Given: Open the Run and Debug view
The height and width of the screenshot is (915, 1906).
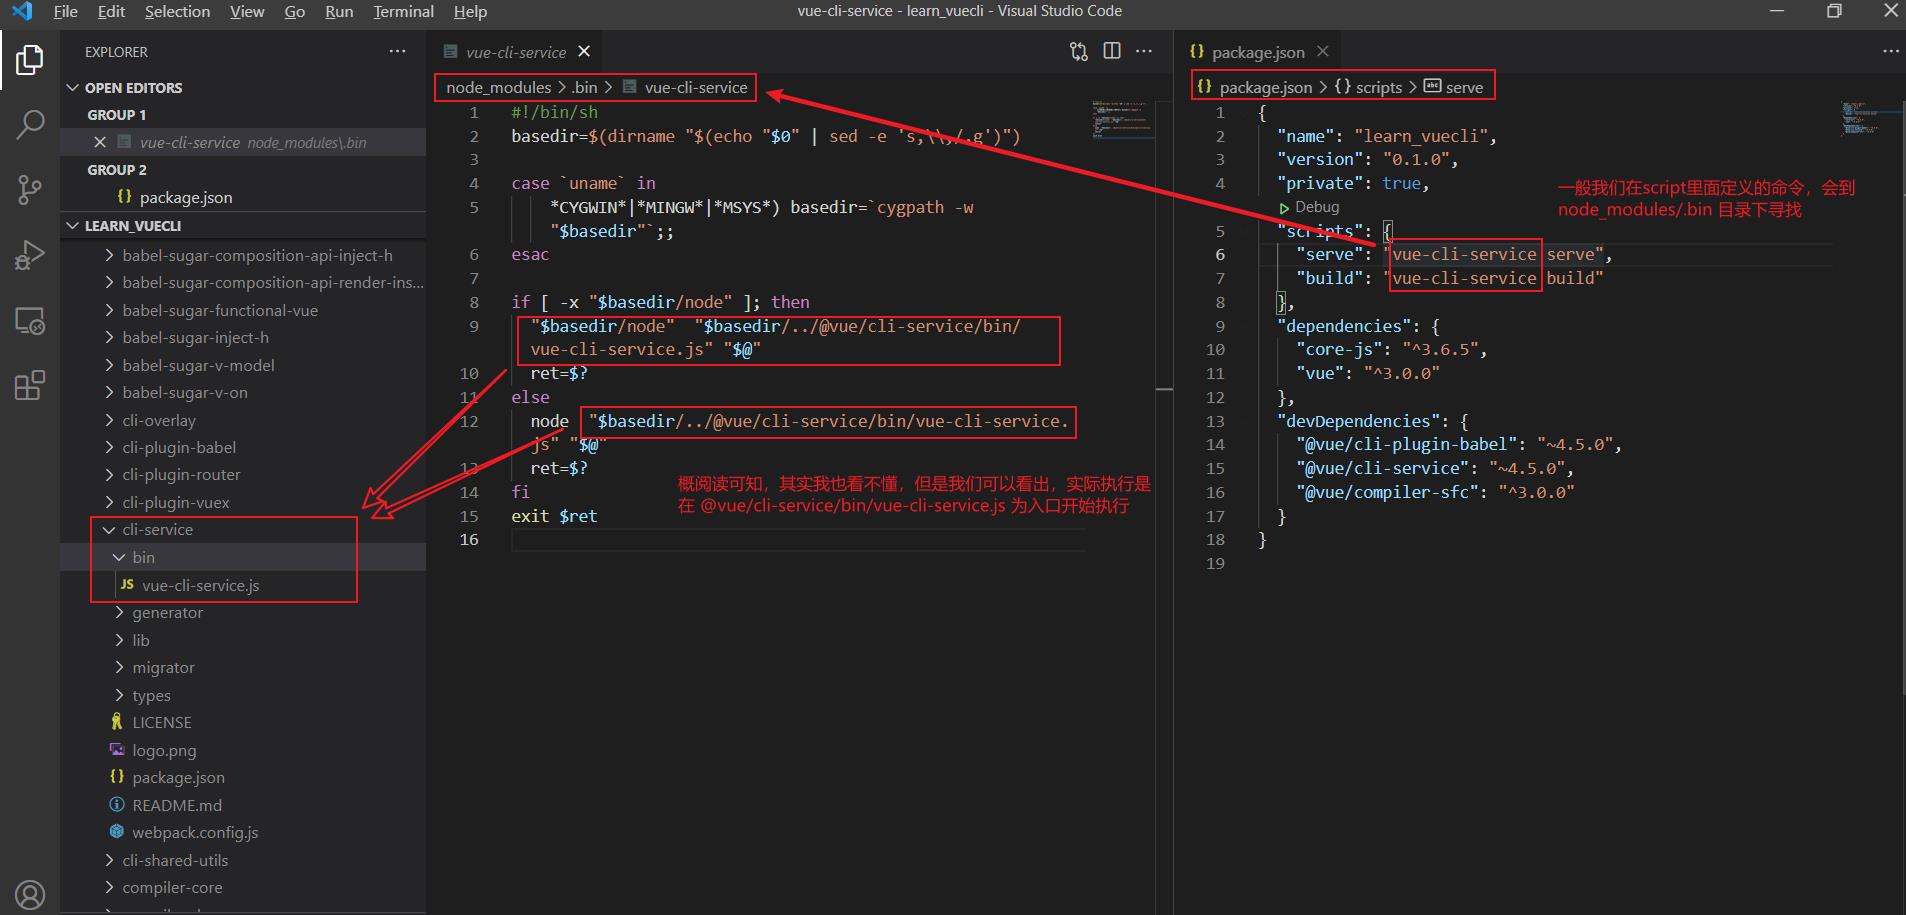Looking at the screenshot, I should point(30,255).
